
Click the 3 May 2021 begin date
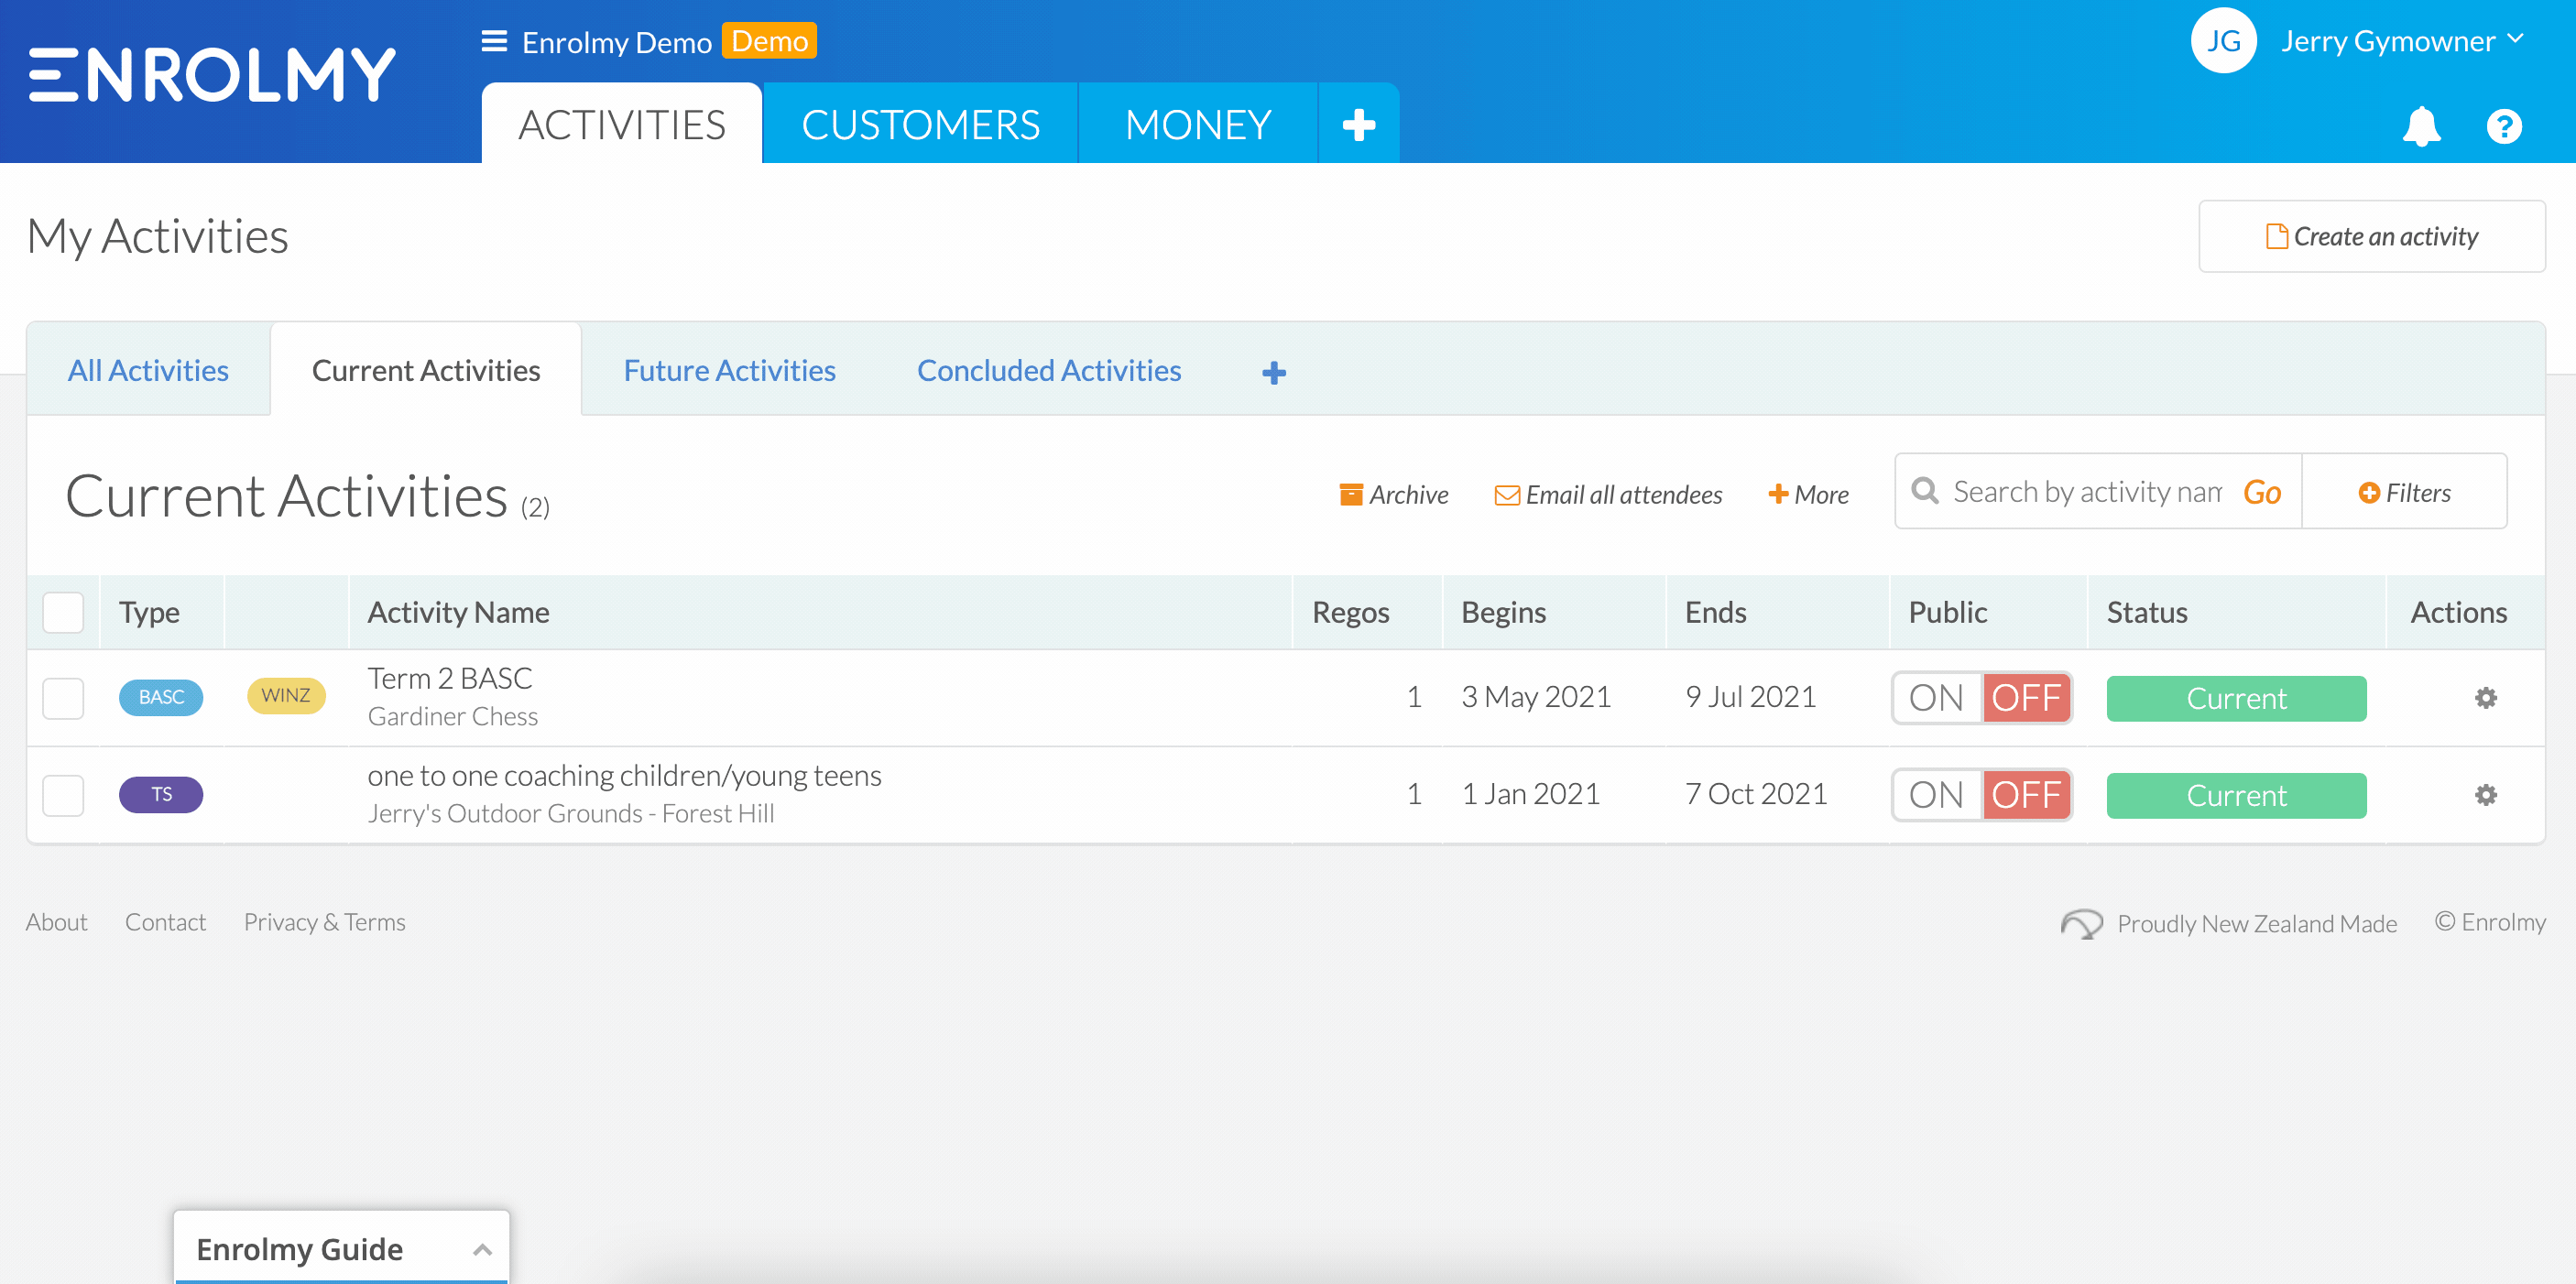1536,696
